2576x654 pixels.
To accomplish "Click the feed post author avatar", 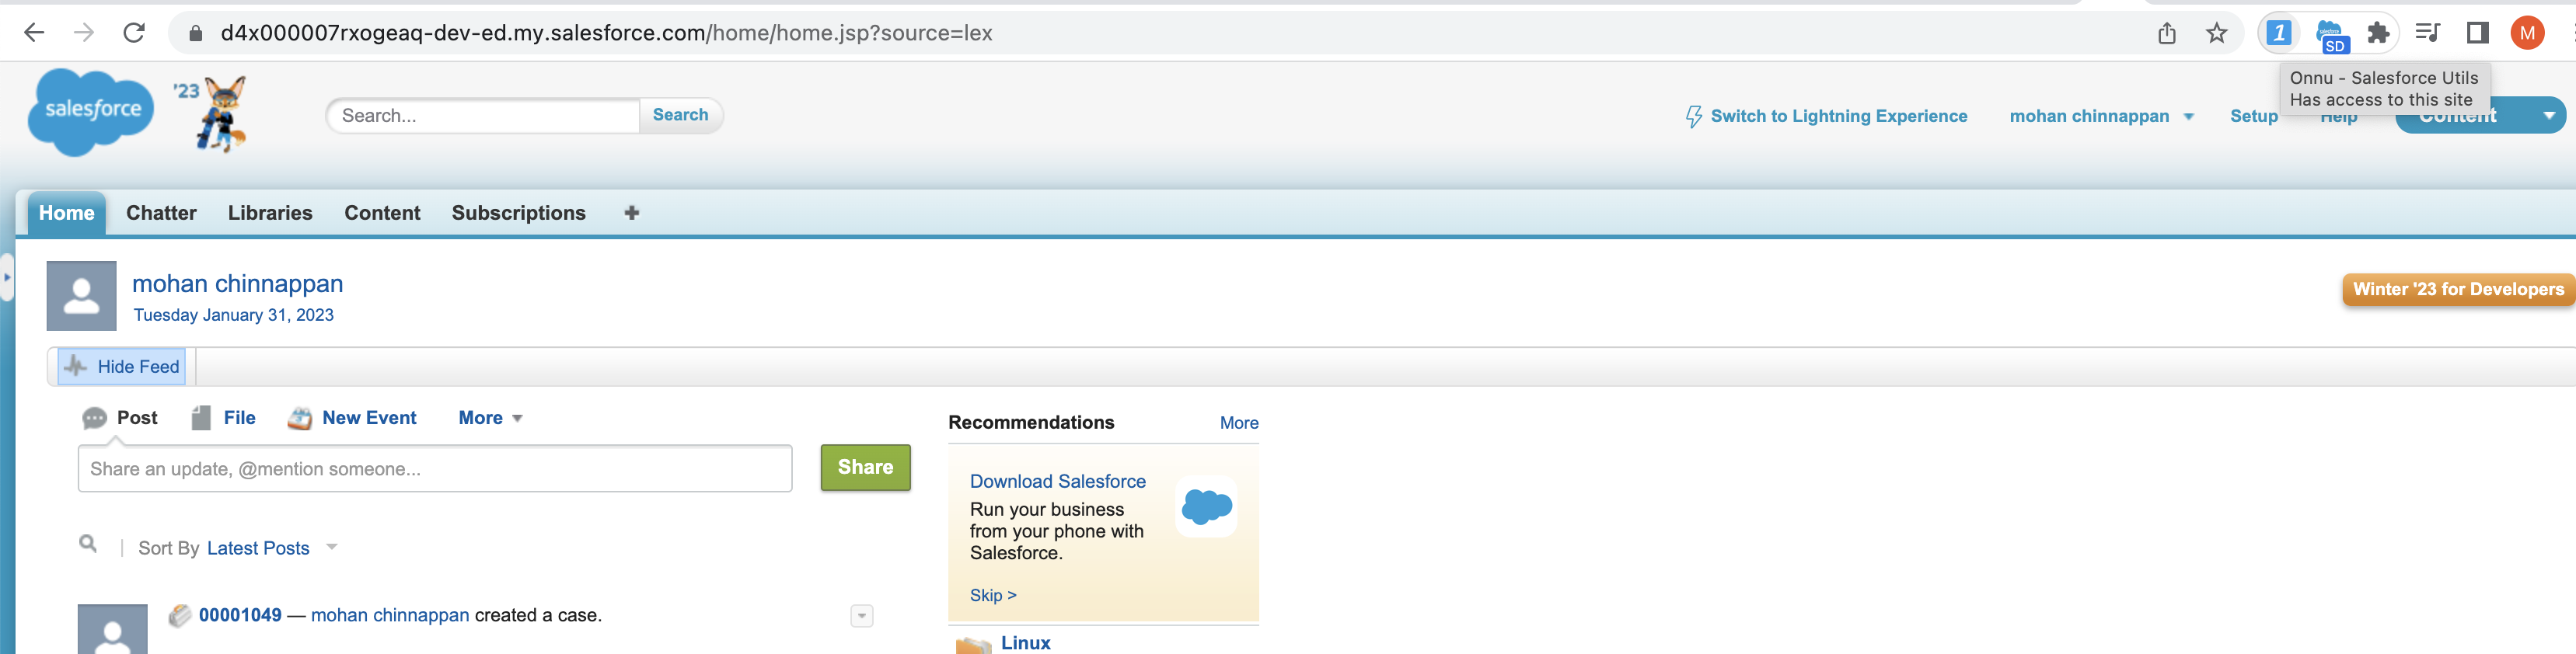I will pyautogui.click(x=113, y=629).
